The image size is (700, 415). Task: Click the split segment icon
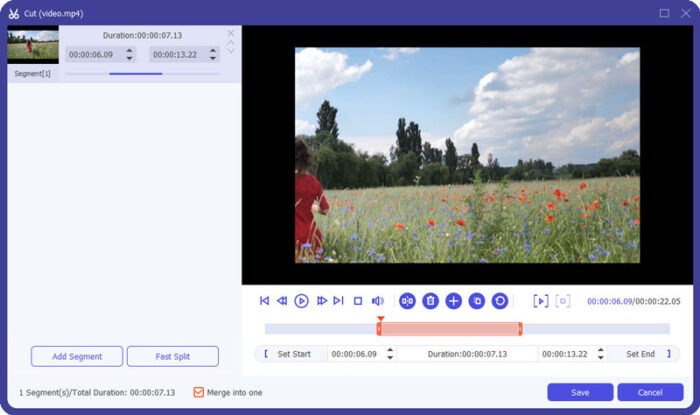pyautogui.click(x=407, y=300)
